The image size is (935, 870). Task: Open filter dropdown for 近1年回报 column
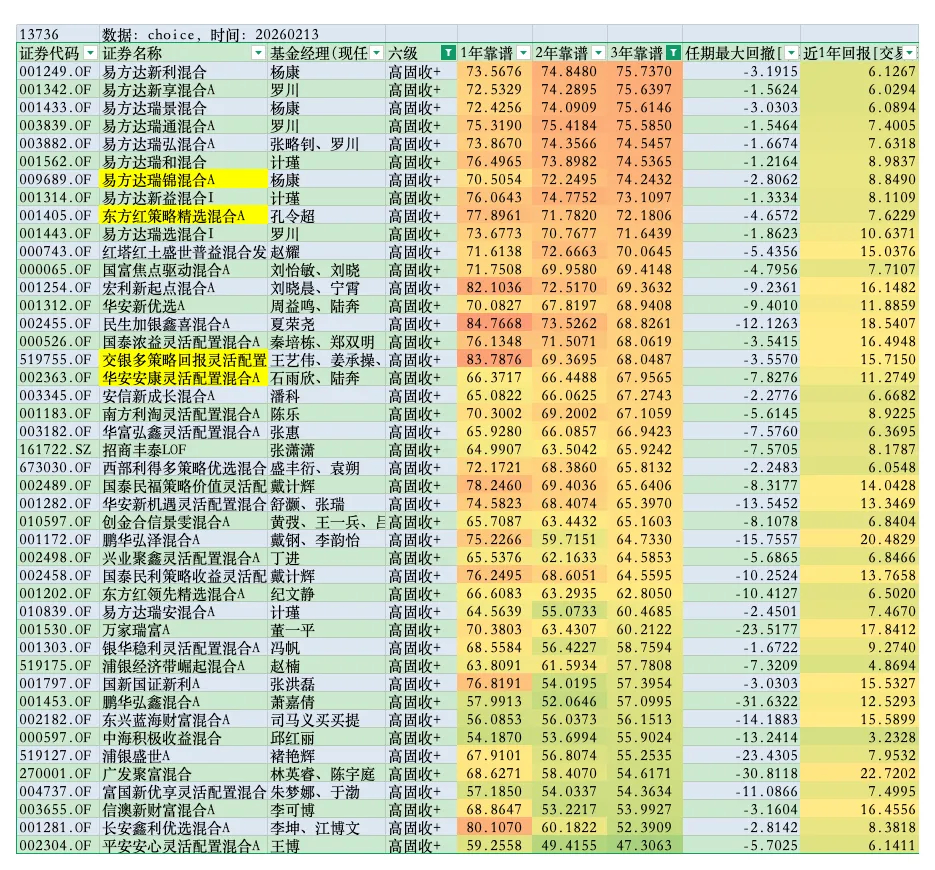click(910, 53)
